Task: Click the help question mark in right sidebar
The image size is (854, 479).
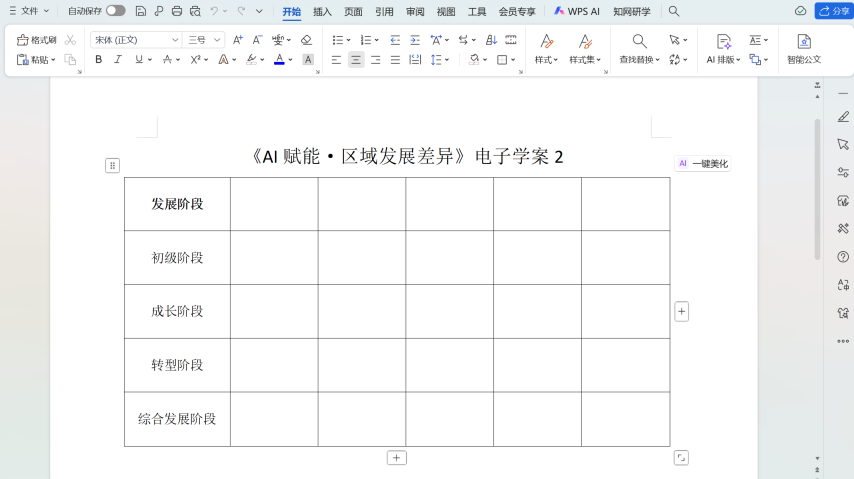Action: [x=843, y=257]
